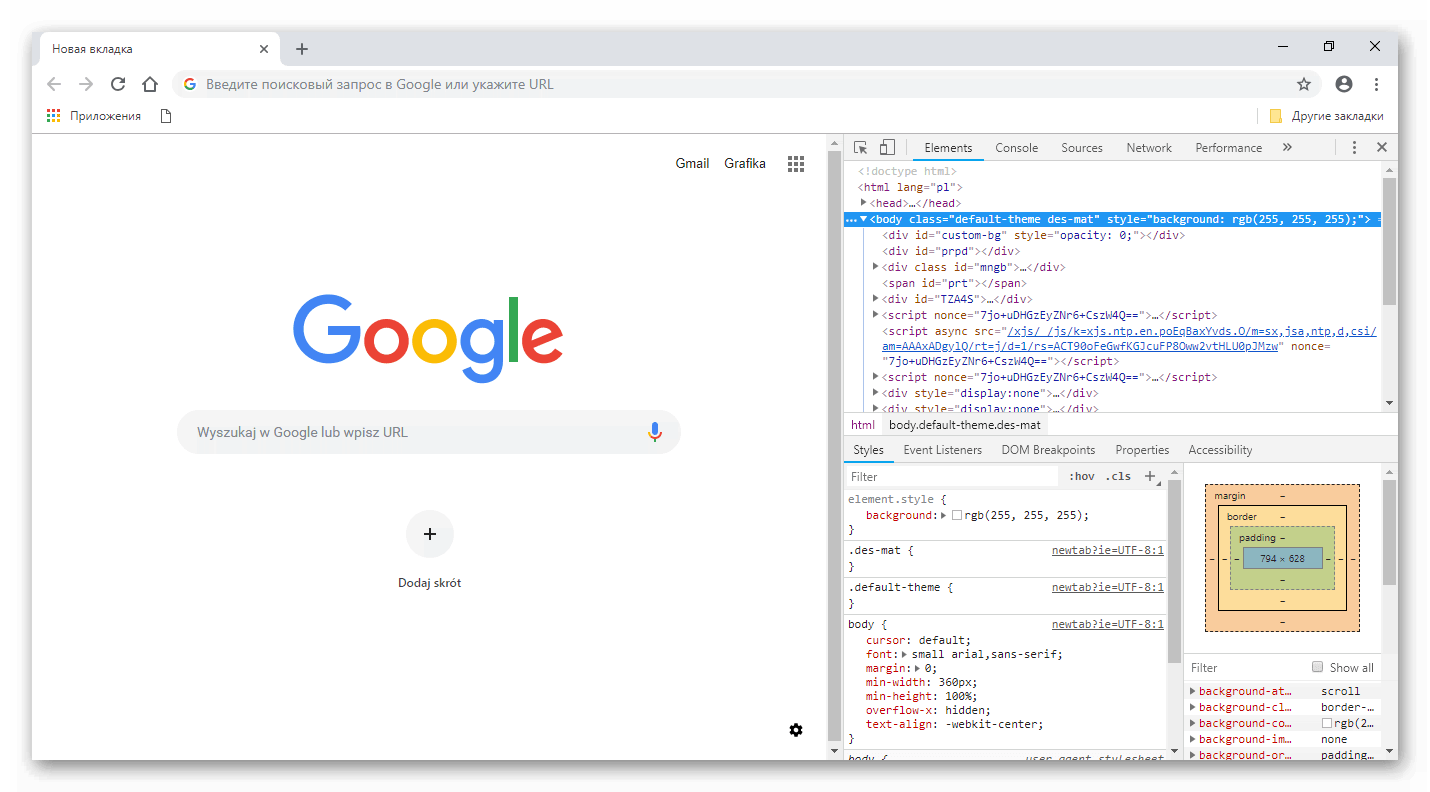Open the Grafika link
1430x792 pixels.
click(745, 164)
